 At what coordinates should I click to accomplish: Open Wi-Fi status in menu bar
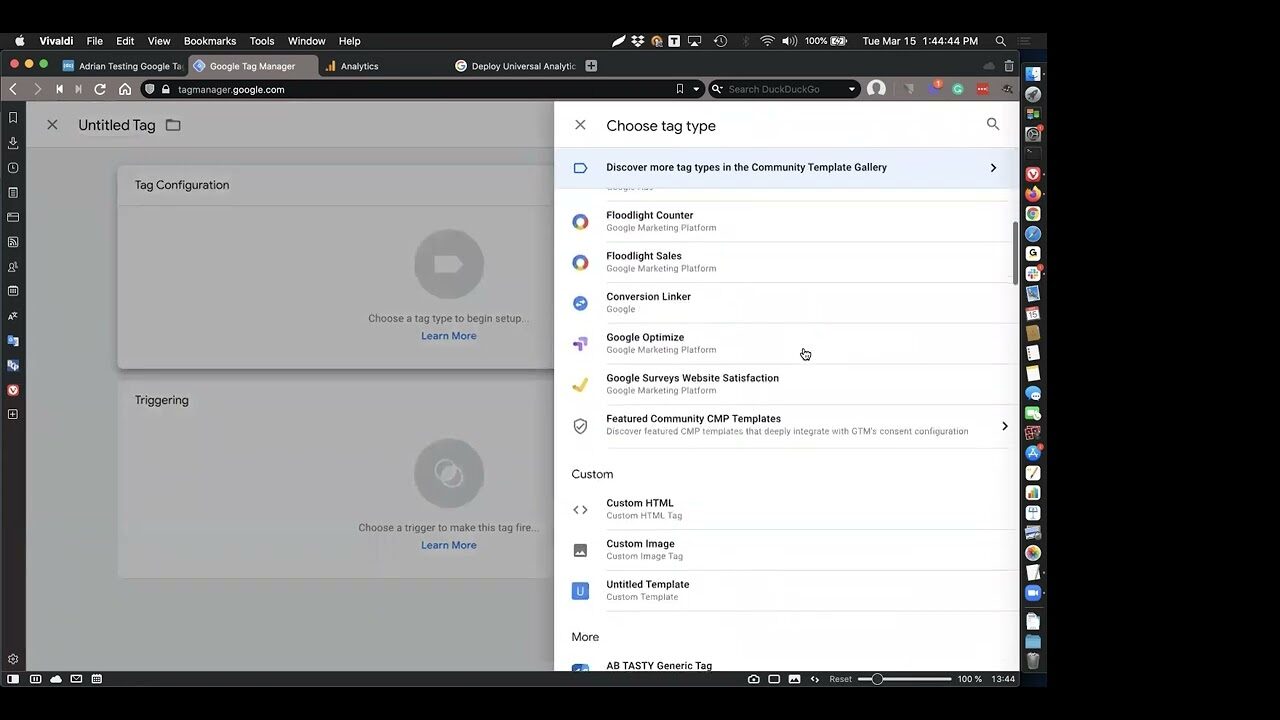[x=767, y=41]
